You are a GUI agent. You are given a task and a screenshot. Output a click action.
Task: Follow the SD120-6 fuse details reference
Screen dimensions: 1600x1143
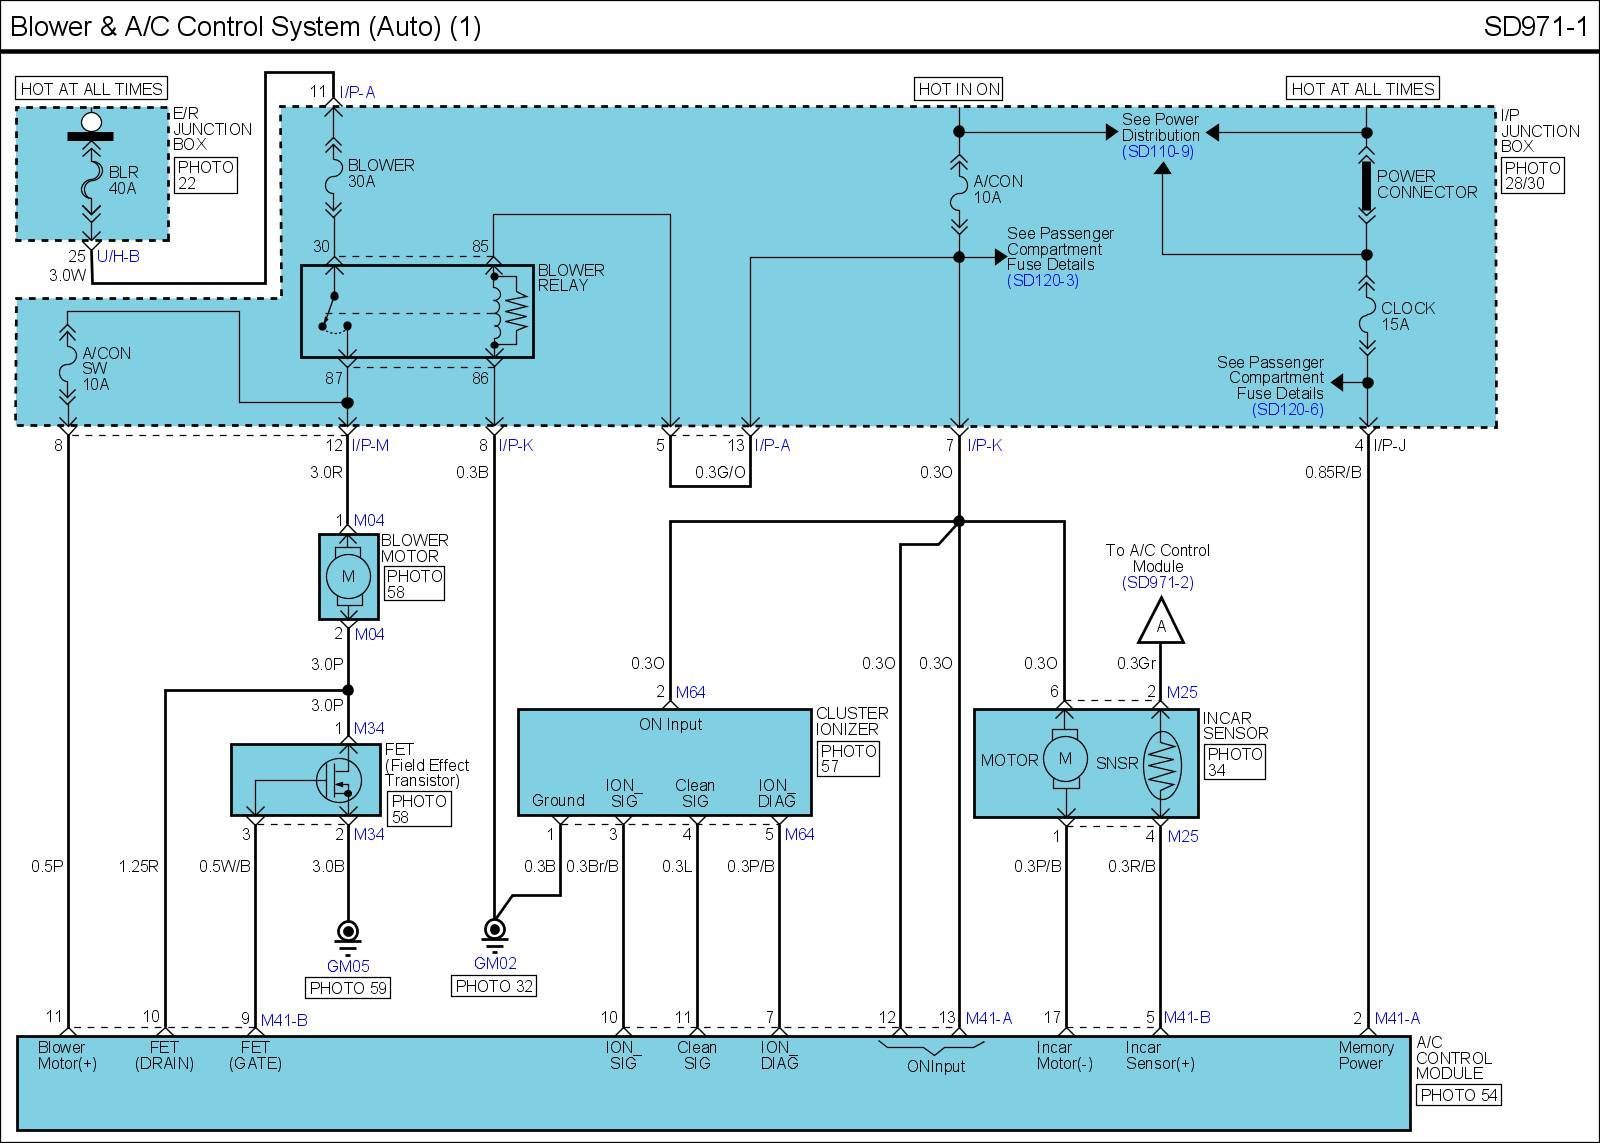click(x=1286, y=410)
